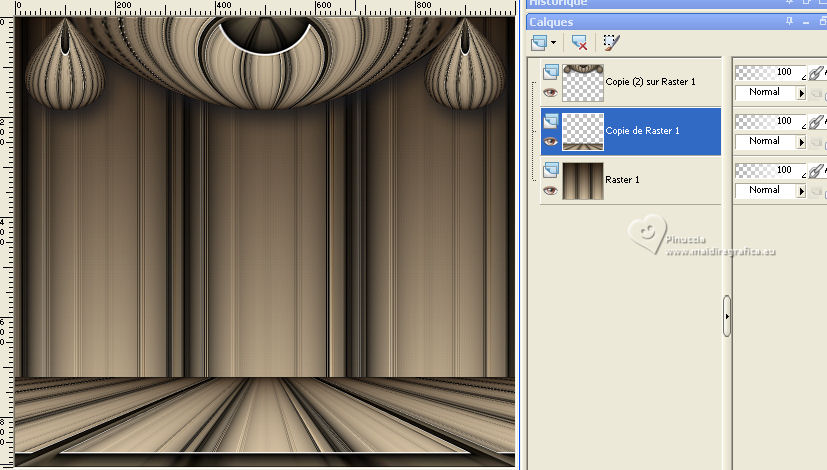The image size is (827, 470).
Task: Hide the Raster 1 layer
Action: click(x=550, y=190)
